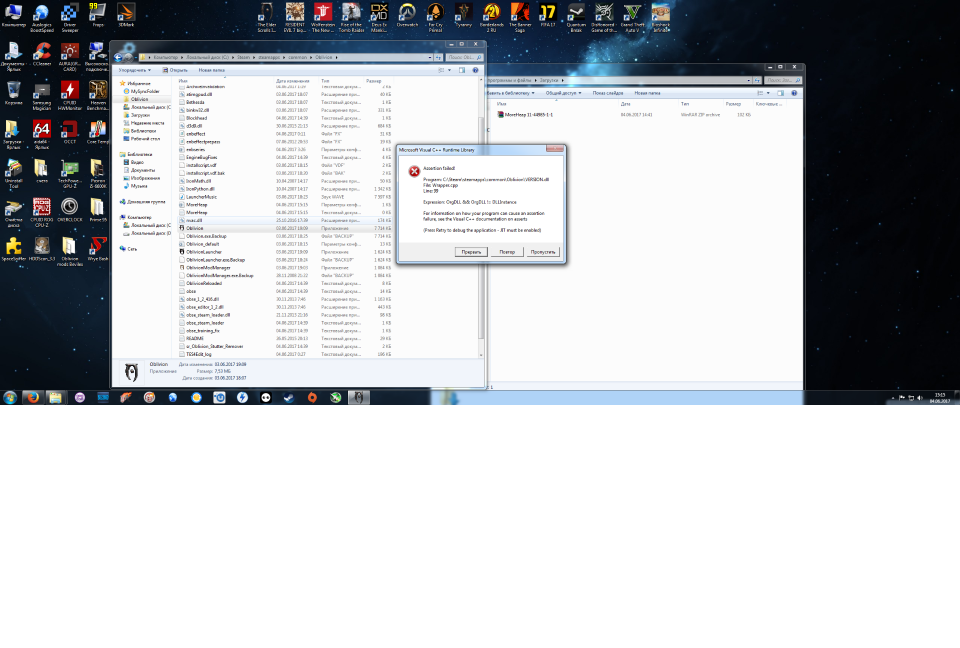Image resolution: width=960 pixels, height=648 pixels.
Task: Expand the Упорядочить (Organize) dropdown menu
Action: click(135, 70)
